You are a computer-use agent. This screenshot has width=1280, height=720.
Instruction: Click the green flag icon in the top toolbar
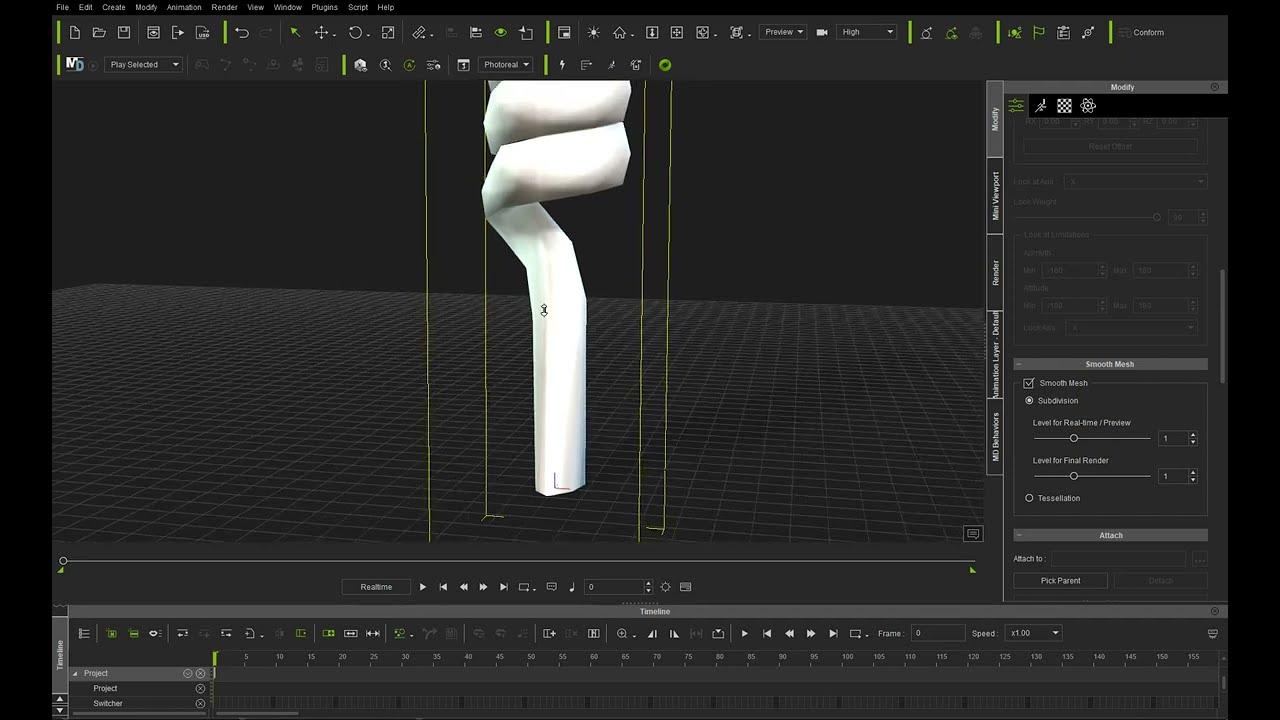1039,32
